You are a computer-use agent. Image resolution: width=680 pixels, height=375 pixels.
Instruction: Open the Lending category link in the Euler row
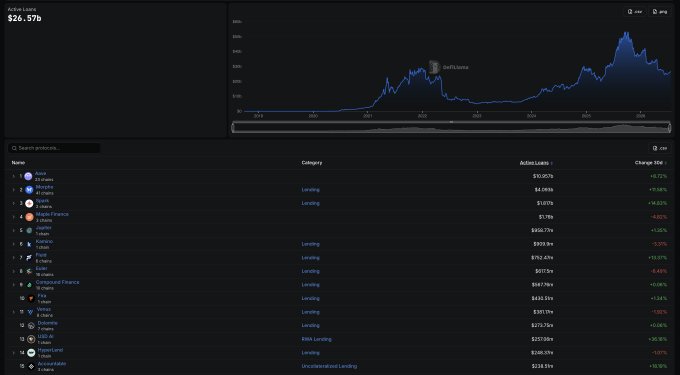pyautogui.click(x=311, y=271)
